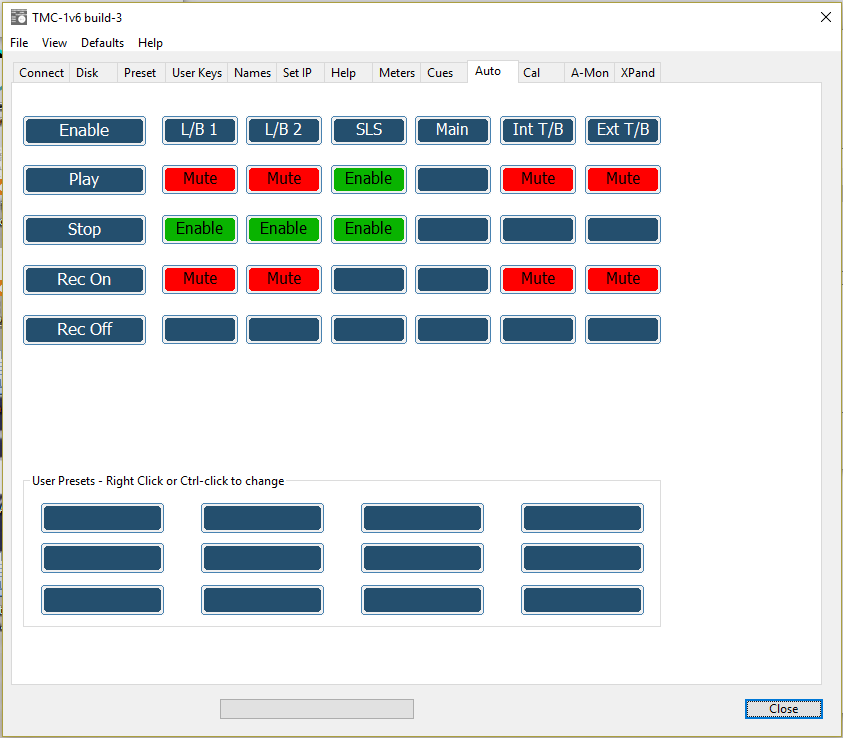Image resolution: width=843 pixels, height=738 pixels.
Task: Click the TMC application icon in title bar
Action: (19, 17)
